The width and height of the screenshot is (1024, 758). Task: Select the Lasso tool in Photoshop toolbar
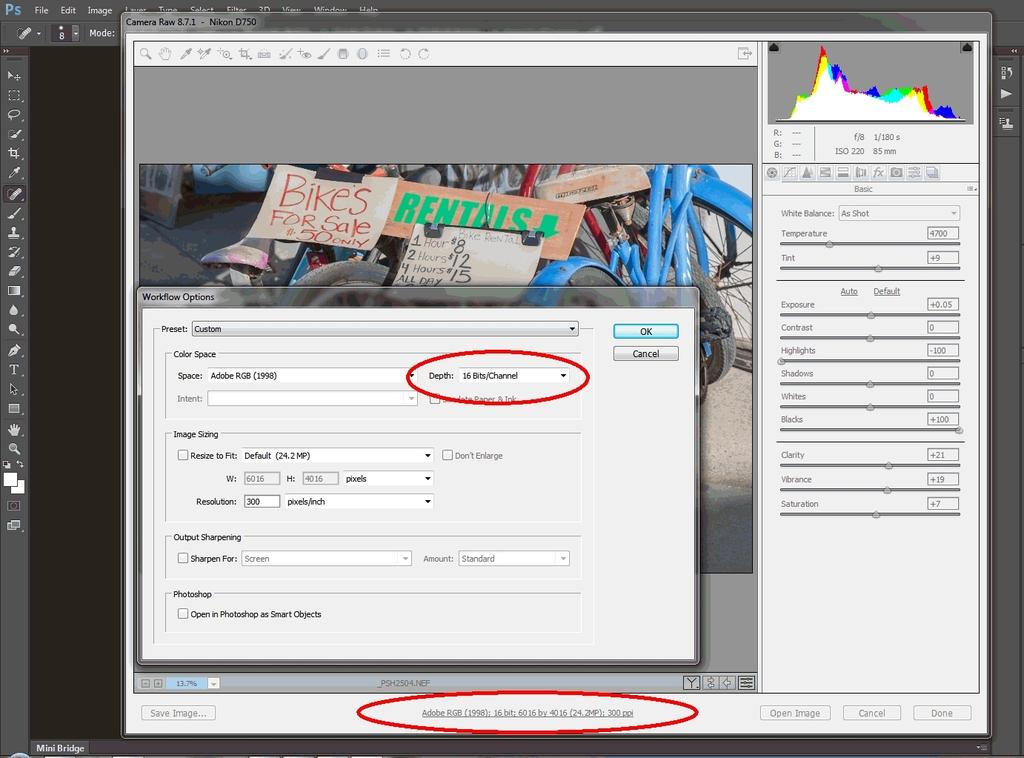[x=14, y=115]
